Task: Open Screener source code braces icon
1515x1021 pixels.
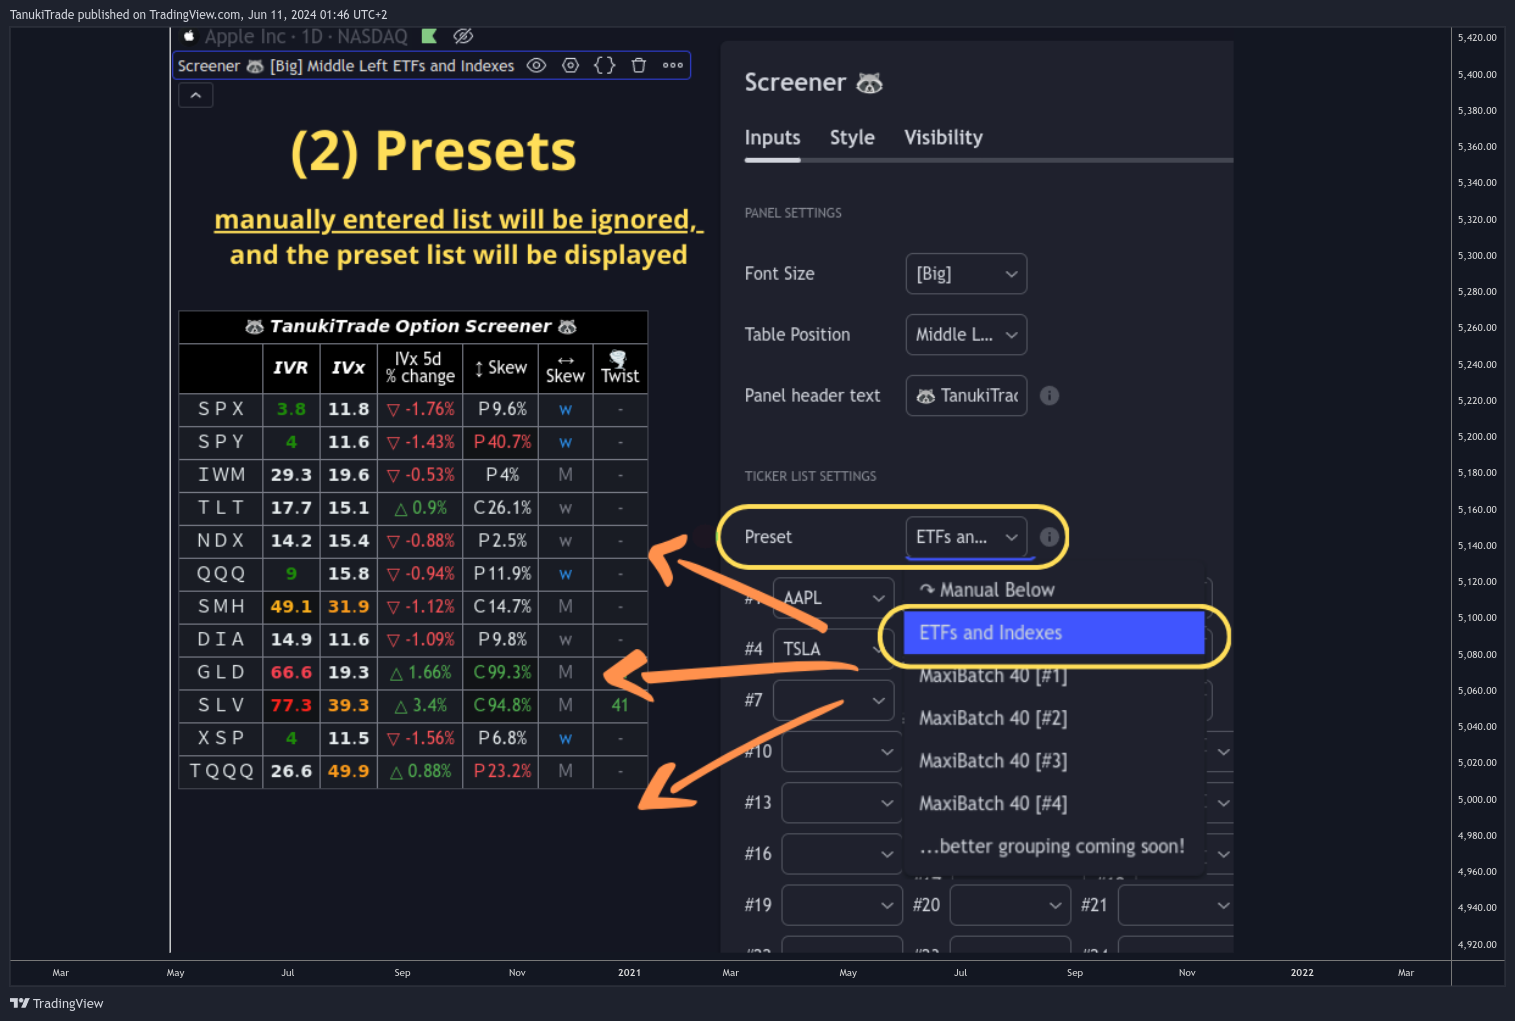Action: coord(605,66)
